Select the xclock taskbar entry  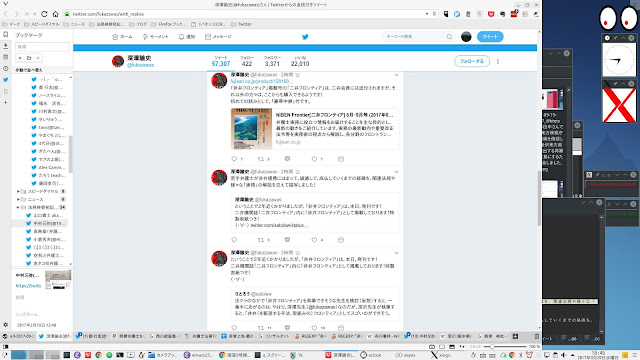pyautogui.click(x=371, y=355)
